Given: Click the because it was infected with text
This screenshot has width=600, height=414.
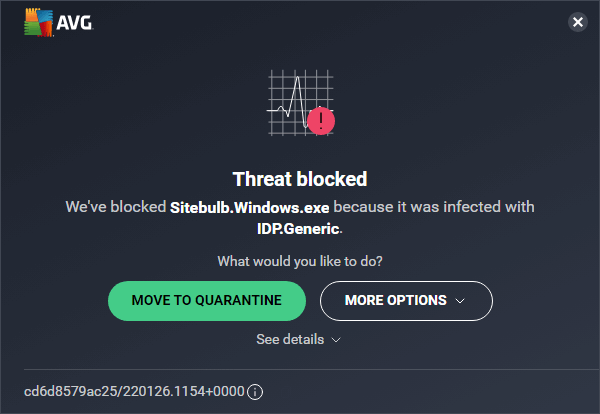Looking at the screenshot, I should coord(434,207).
